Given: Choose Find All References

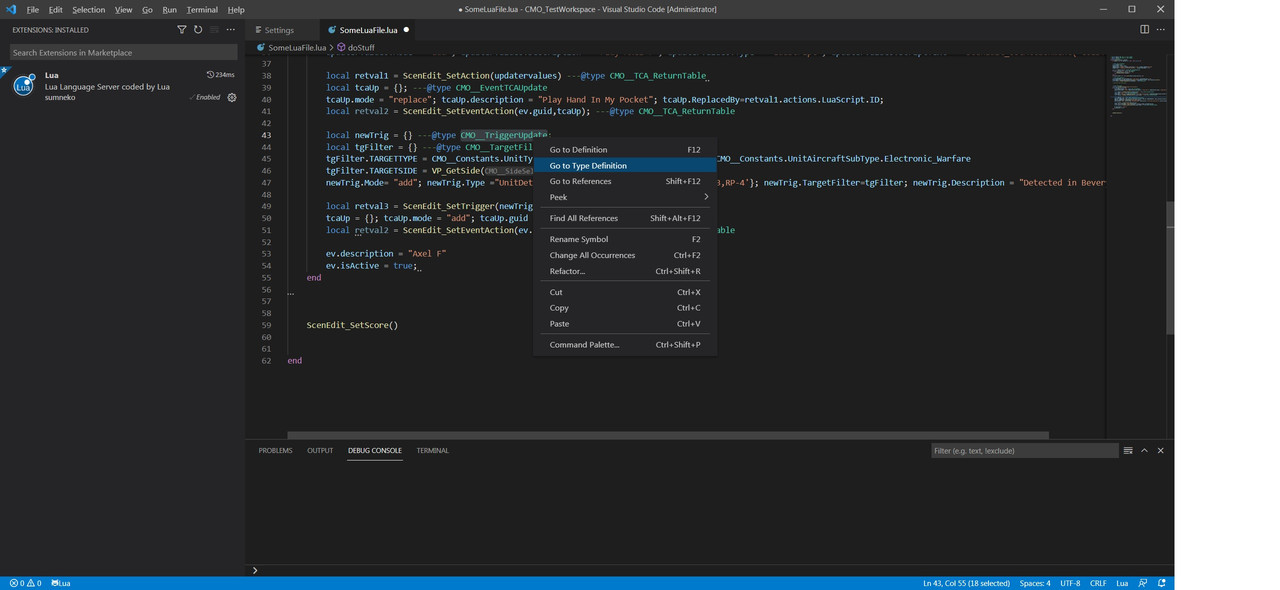Looking at the screenshot, I should (x=625, y=218).
